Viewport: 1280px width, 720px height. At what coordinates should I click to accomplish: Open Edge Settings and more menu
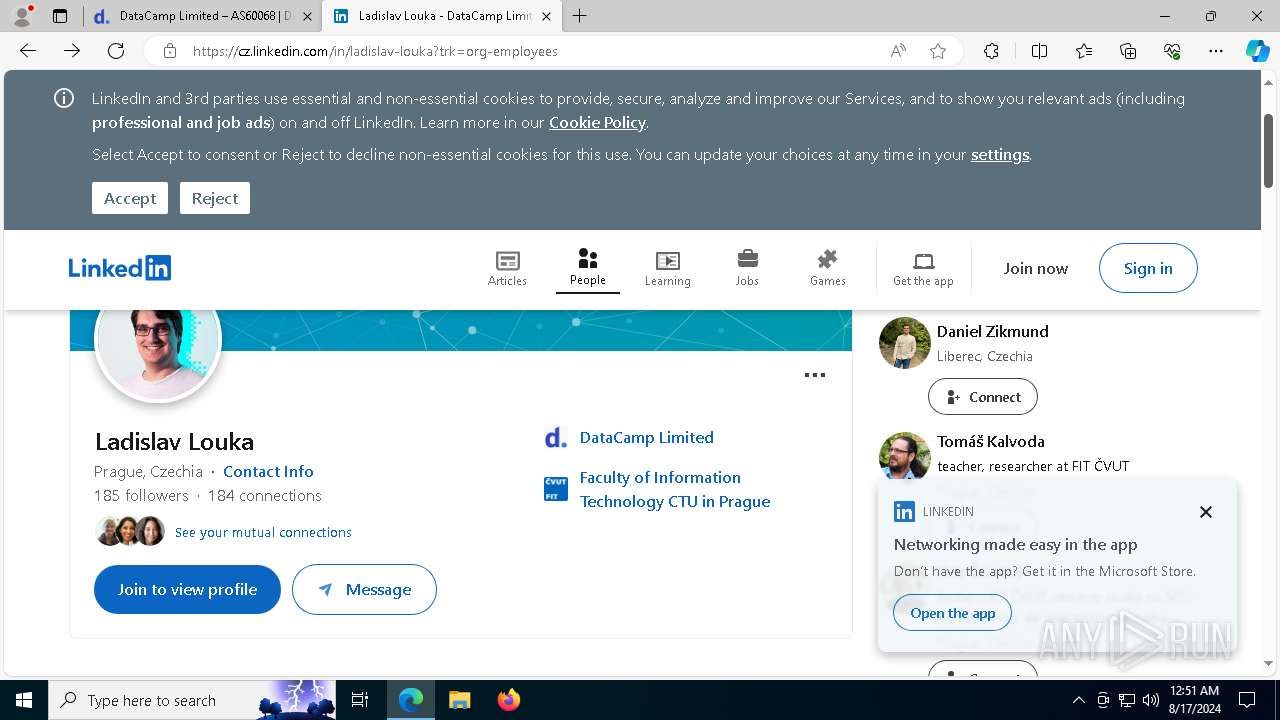coord(1216,51)
